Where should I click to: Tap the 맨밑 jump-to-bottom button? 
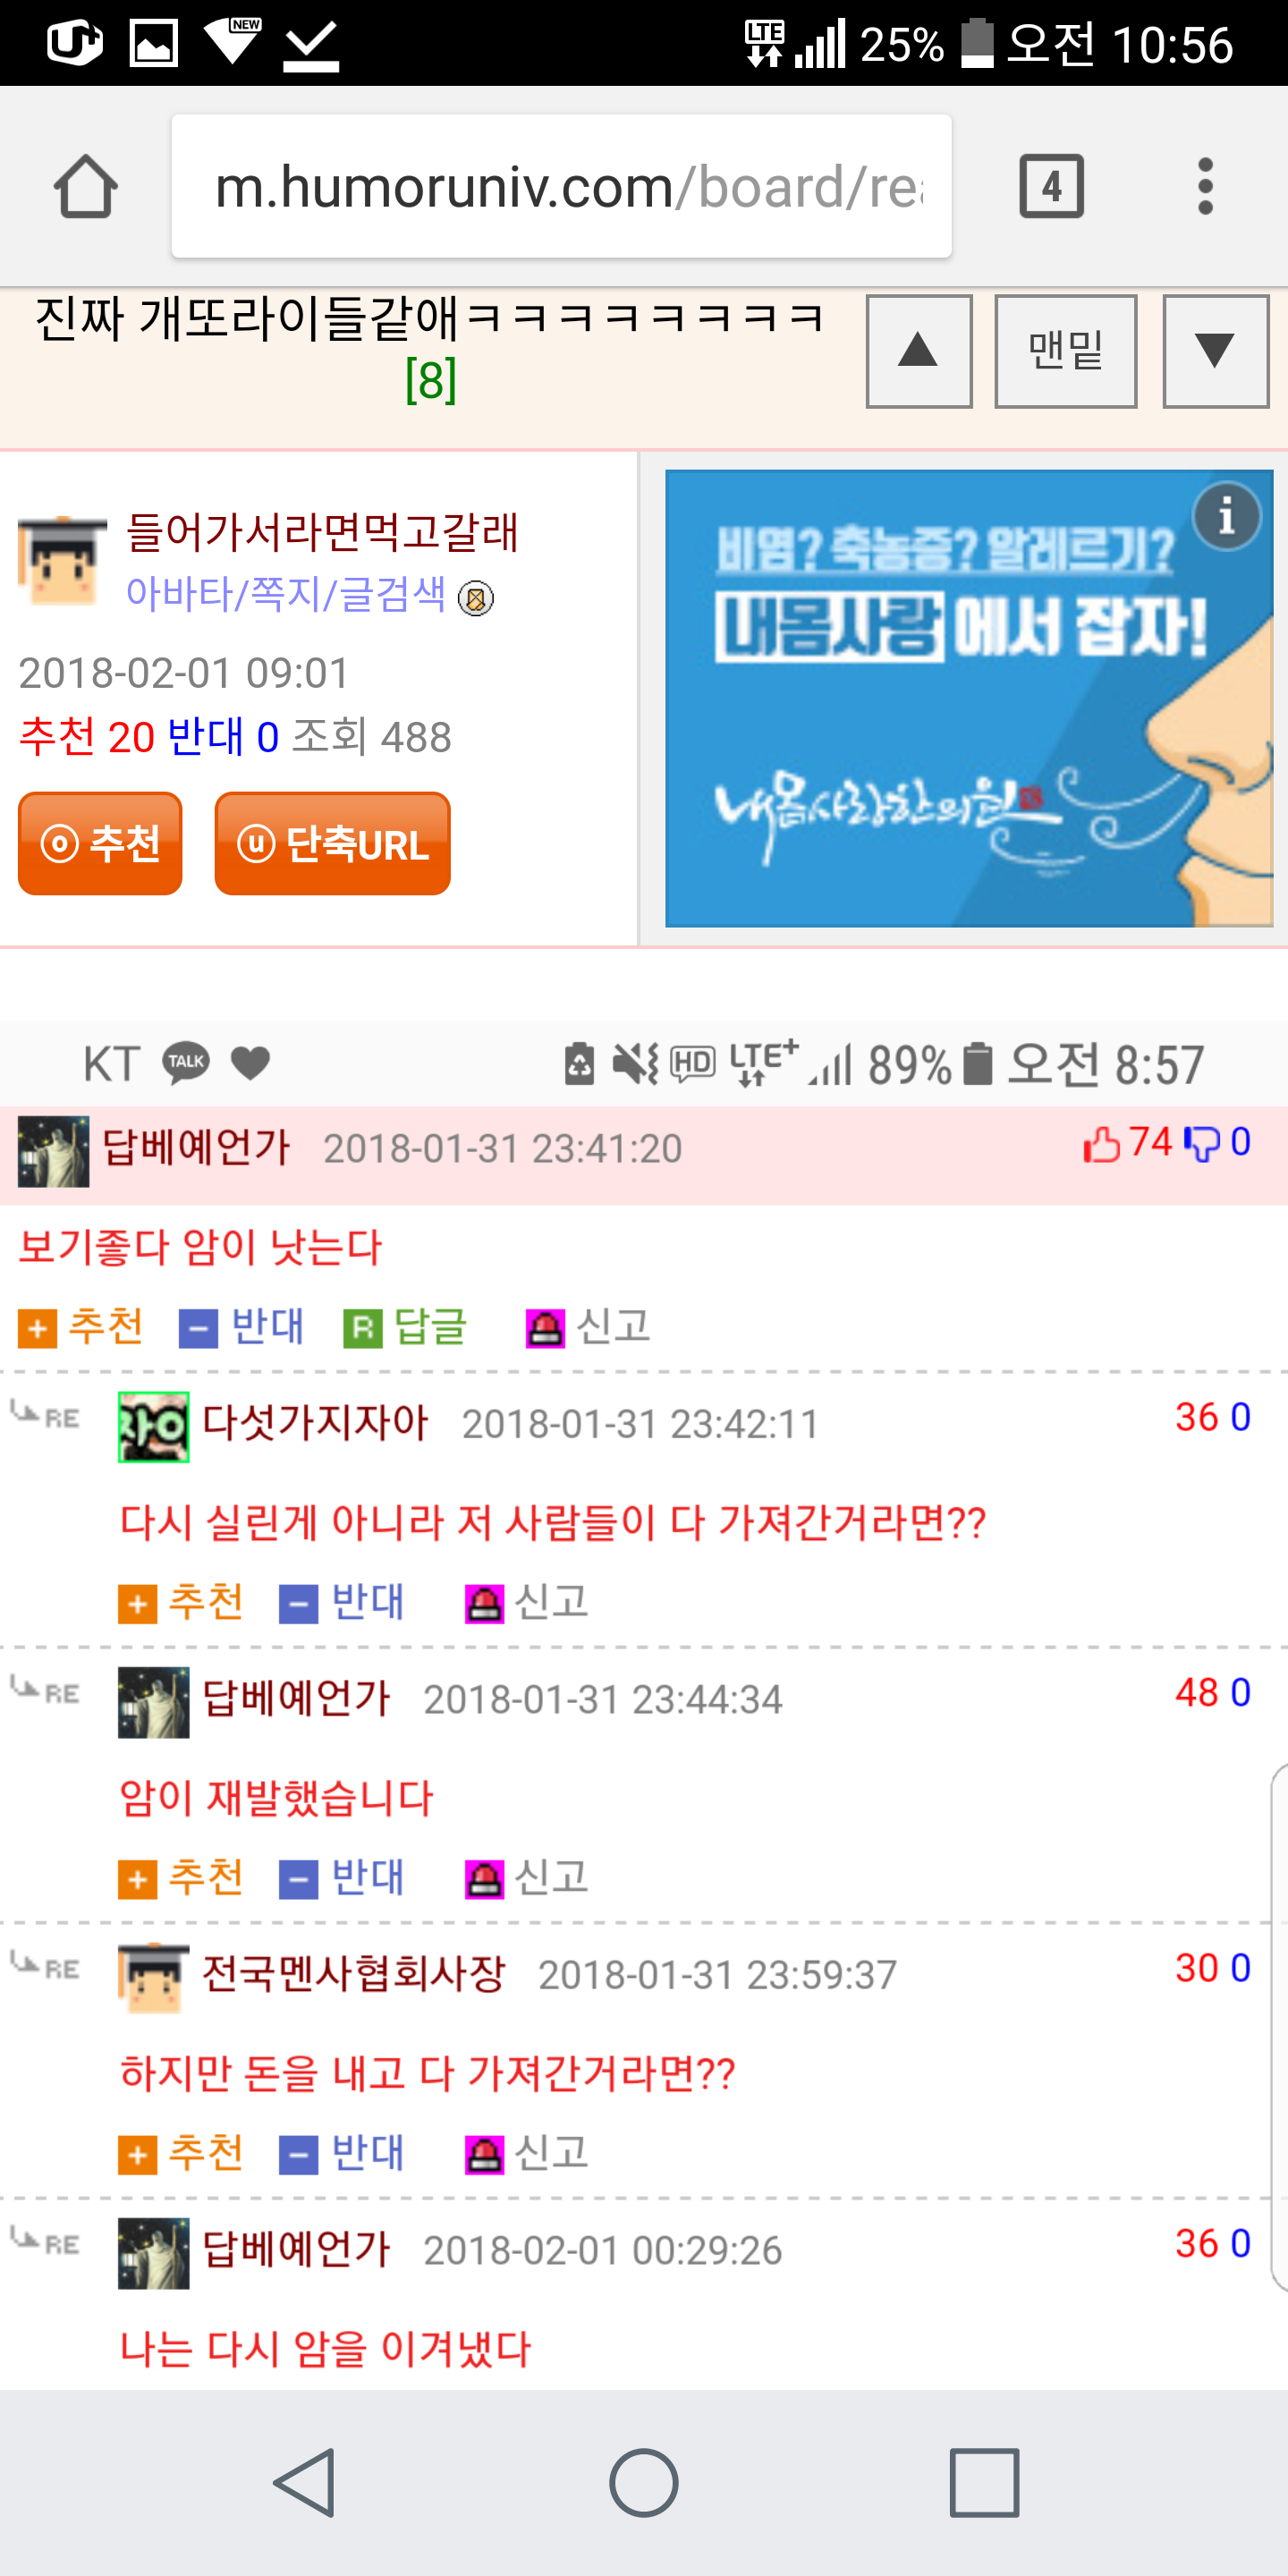(1065, 351)
